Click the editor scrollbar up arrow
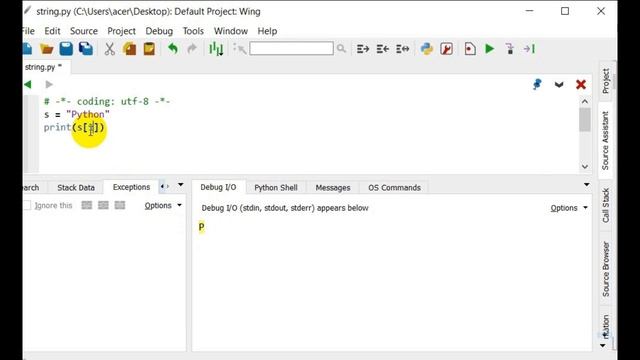 (585, 102)
